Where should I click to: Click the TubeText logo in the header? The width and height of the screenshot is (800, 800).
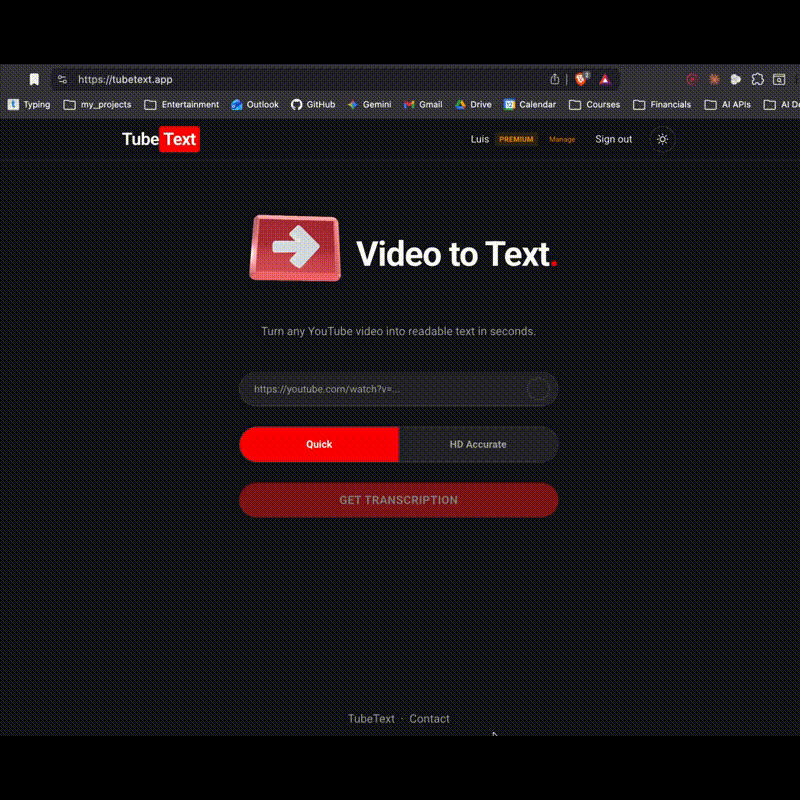160,139
